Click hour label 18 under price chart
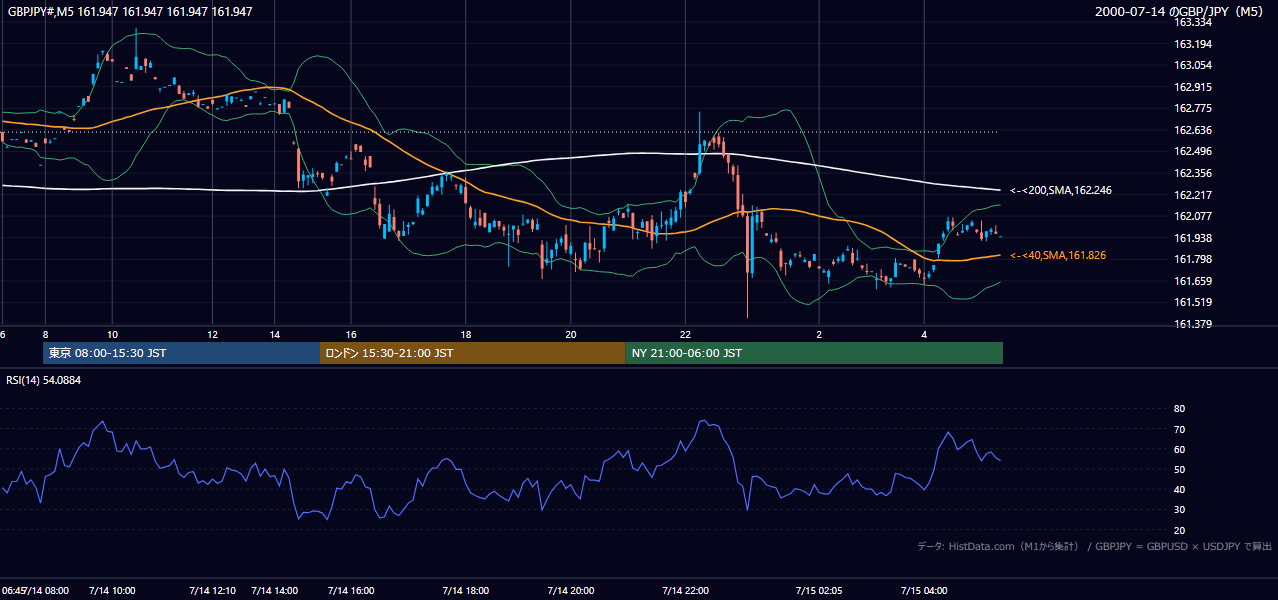The height and width of the screenshot is (600, 1278). pos(465,334)
